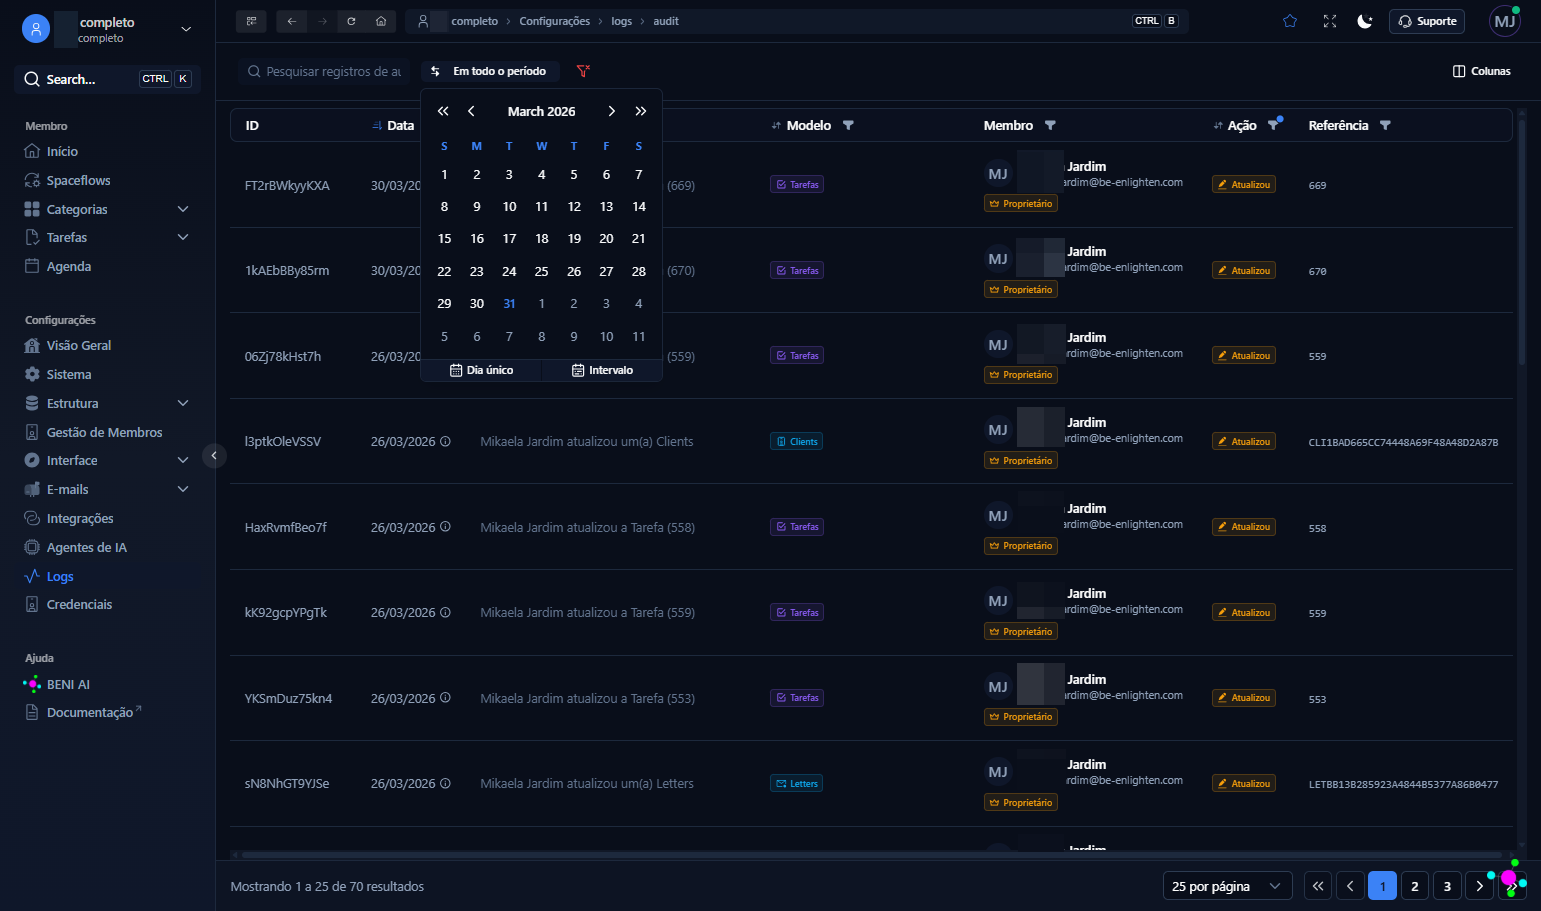Go to next month in calendar
This screenshot has height=911, width=1541.
click(611, 111)
